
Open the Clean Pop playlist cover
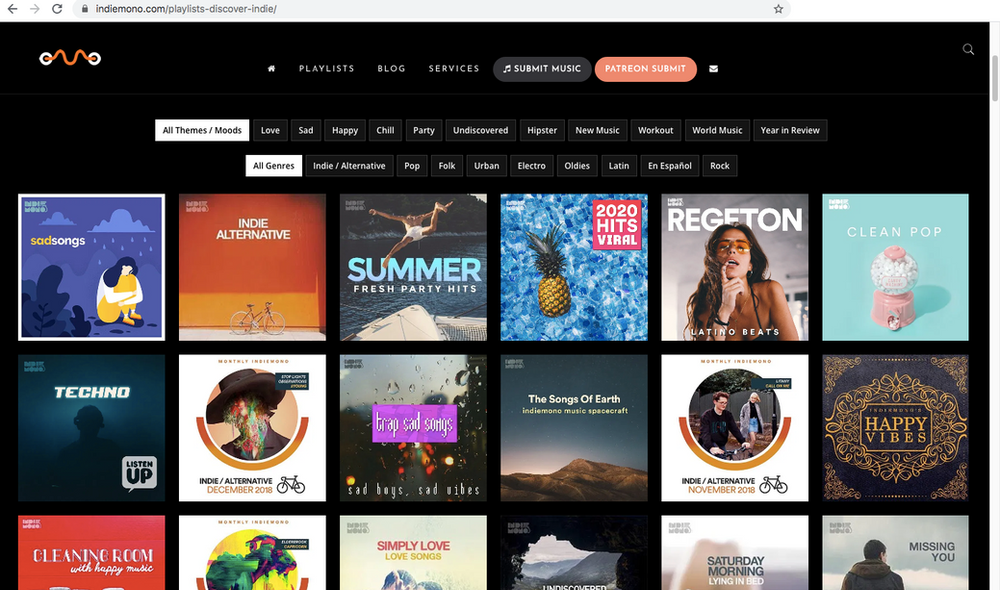[895, 267]
